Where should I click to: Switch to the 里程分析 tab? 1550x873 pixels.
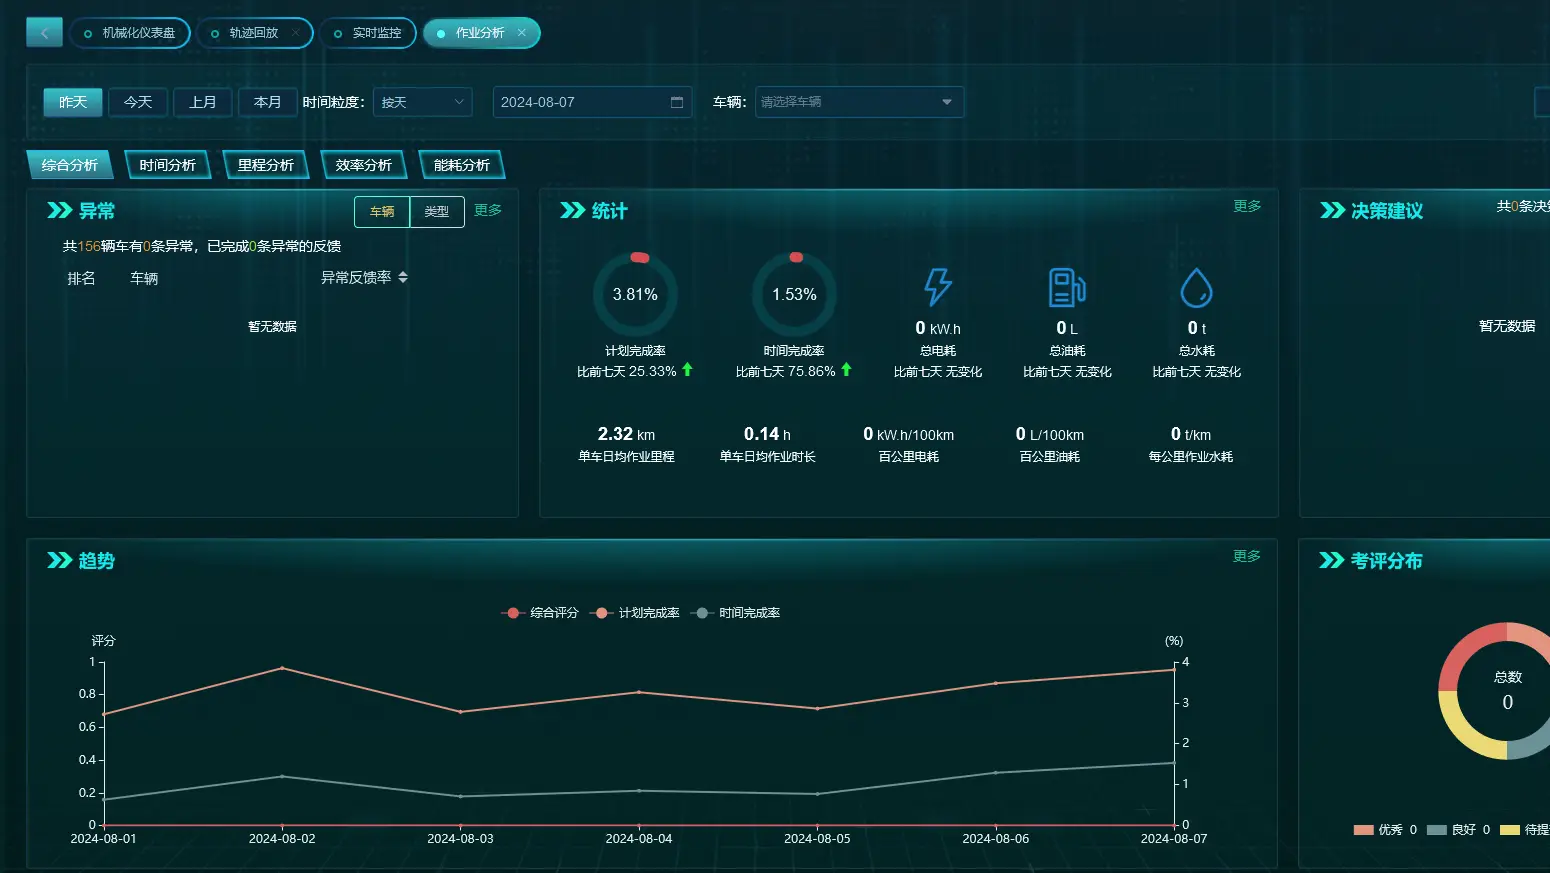click(x=266, y=165)
